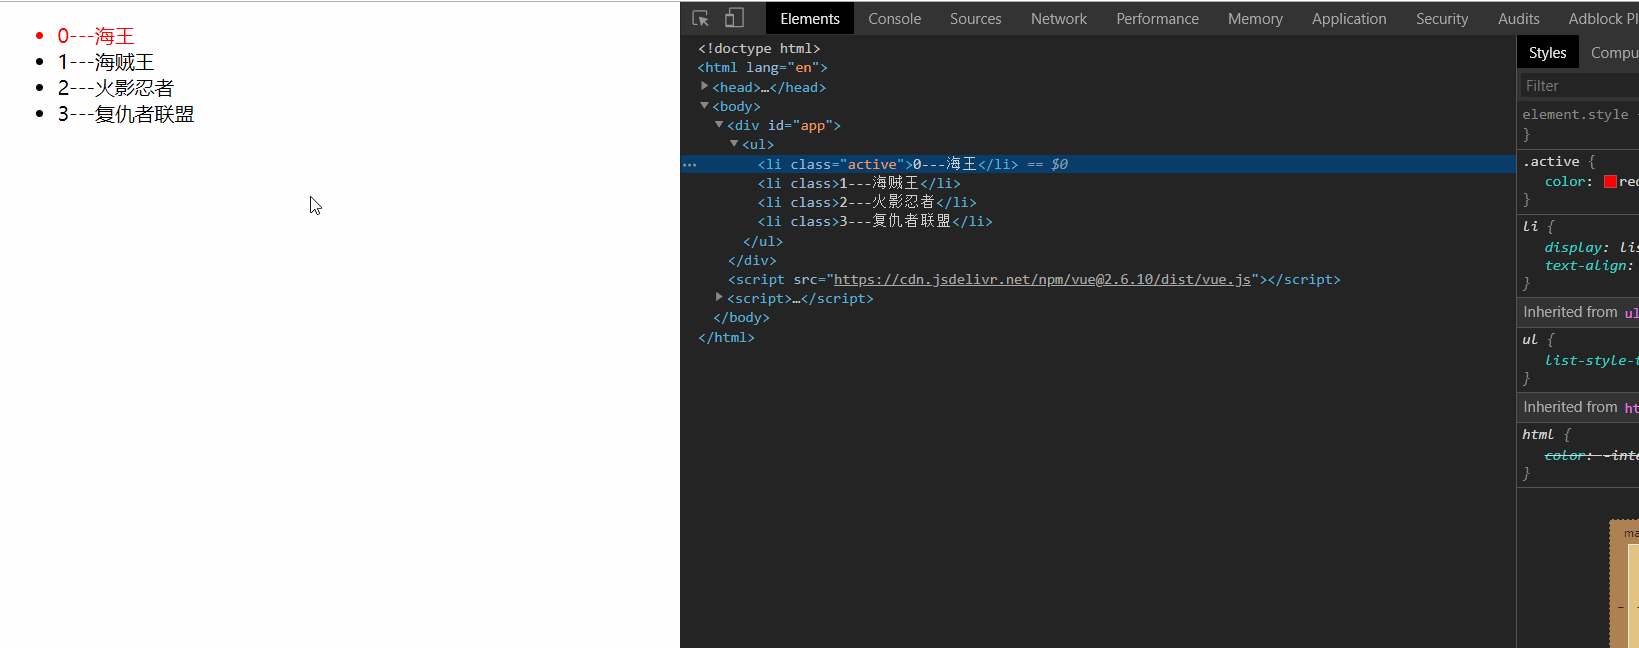
Task: Click the struck-through color property under html
Action: [x=1565, y=455]
